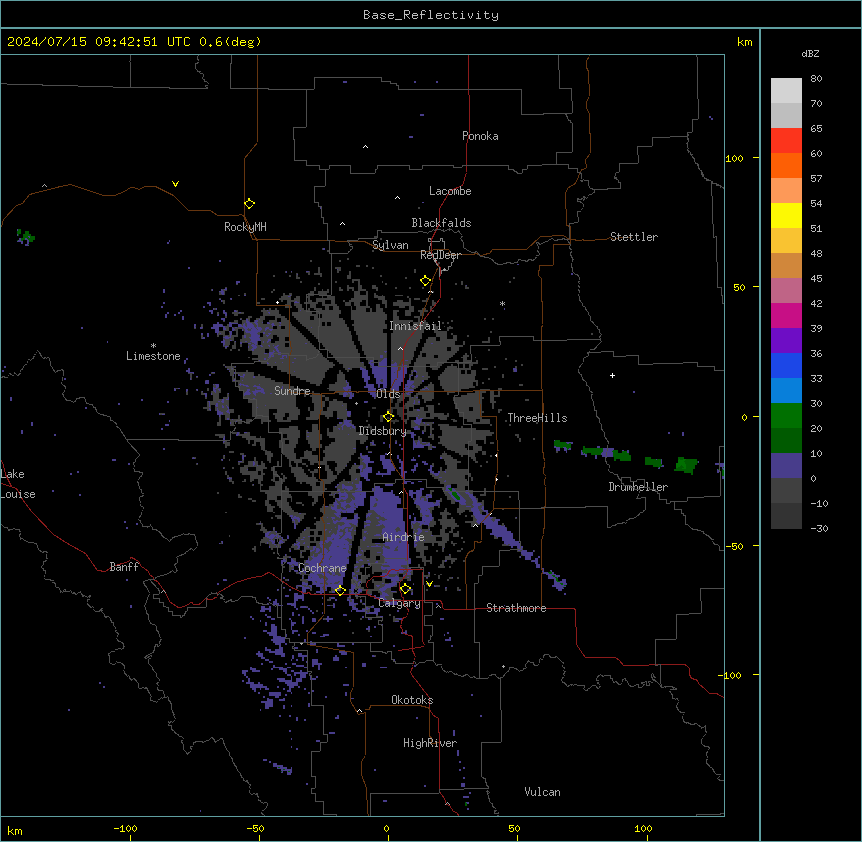862x842 pixels.
Task: Click the white caret marker left of Lacombe
Action: [x=397, y=197]
